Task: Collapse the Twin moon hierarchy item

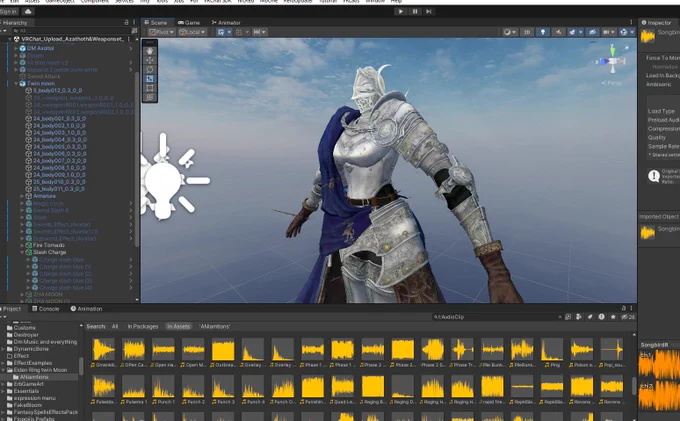Action: pos(16,83)
